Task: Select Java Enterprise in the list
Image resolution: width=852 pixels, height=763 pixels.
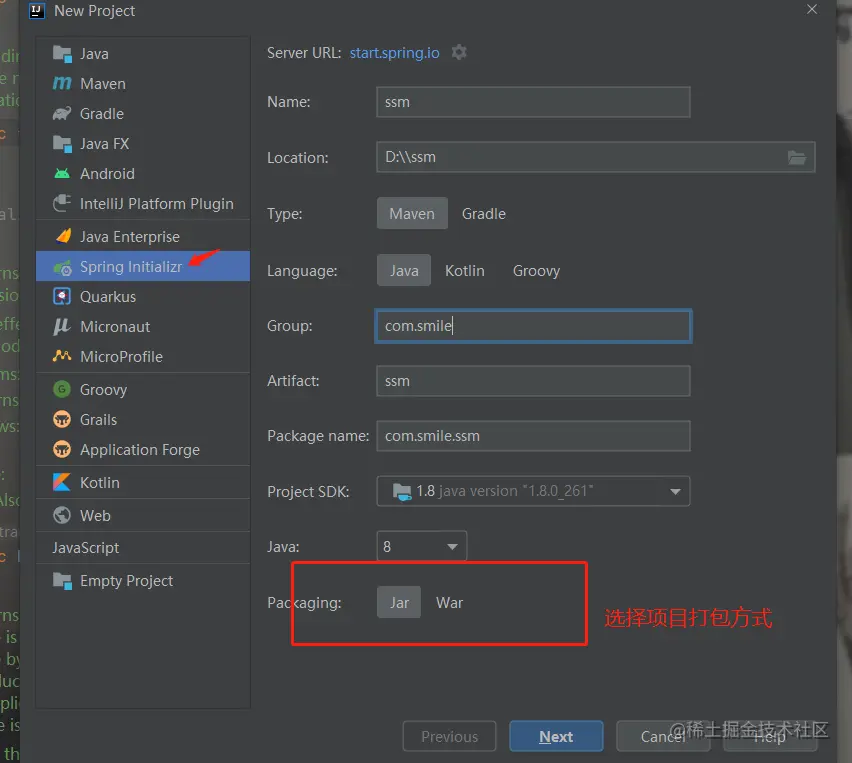Action: (x=143, y=237)
